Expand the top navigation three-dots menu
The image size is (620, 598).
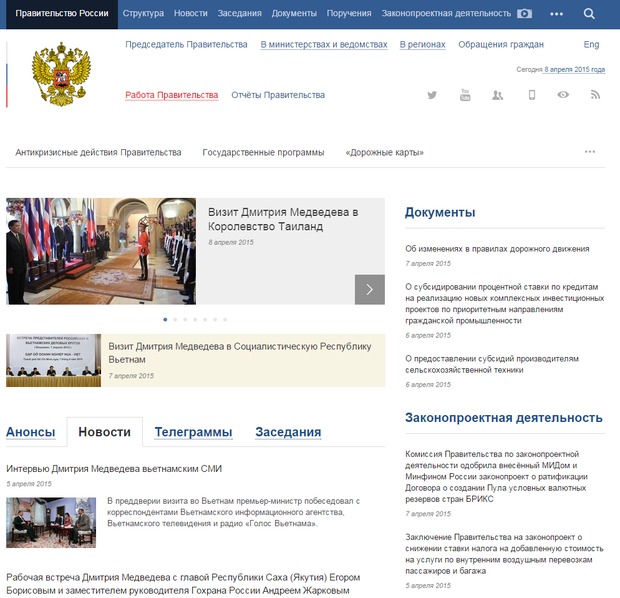coord(556,14)
